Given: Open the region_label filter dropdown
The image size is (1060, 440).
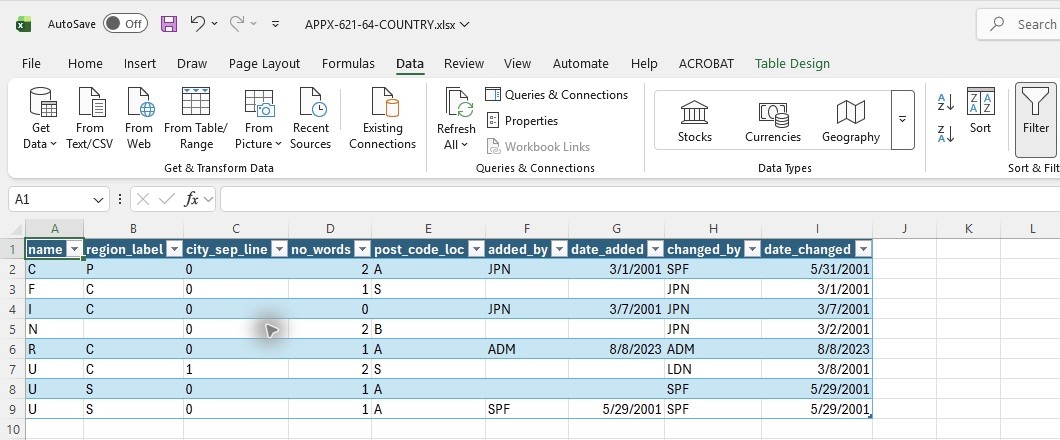Looking at the screenshot, I should point(174,249).
